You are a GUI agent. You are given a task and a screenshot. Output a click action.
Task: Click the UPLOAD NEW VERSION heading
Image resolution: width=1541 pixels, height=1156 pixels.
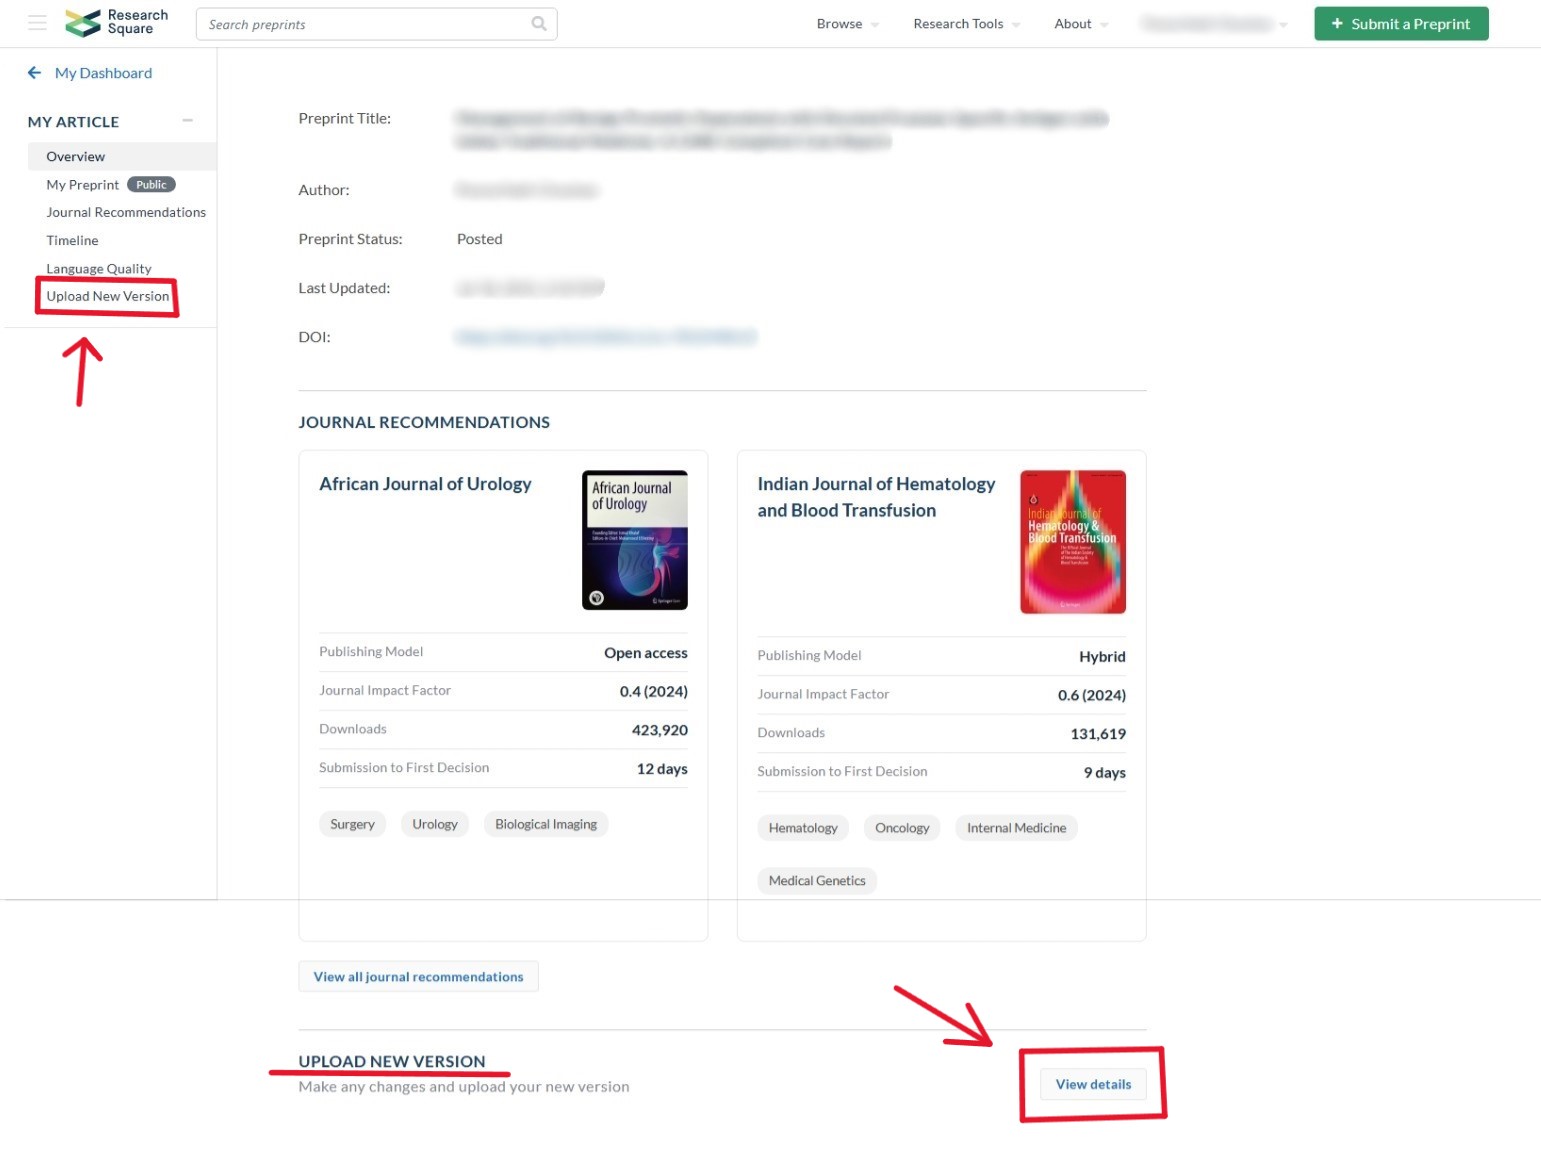pyautogui.click(x=392, y=1061)
